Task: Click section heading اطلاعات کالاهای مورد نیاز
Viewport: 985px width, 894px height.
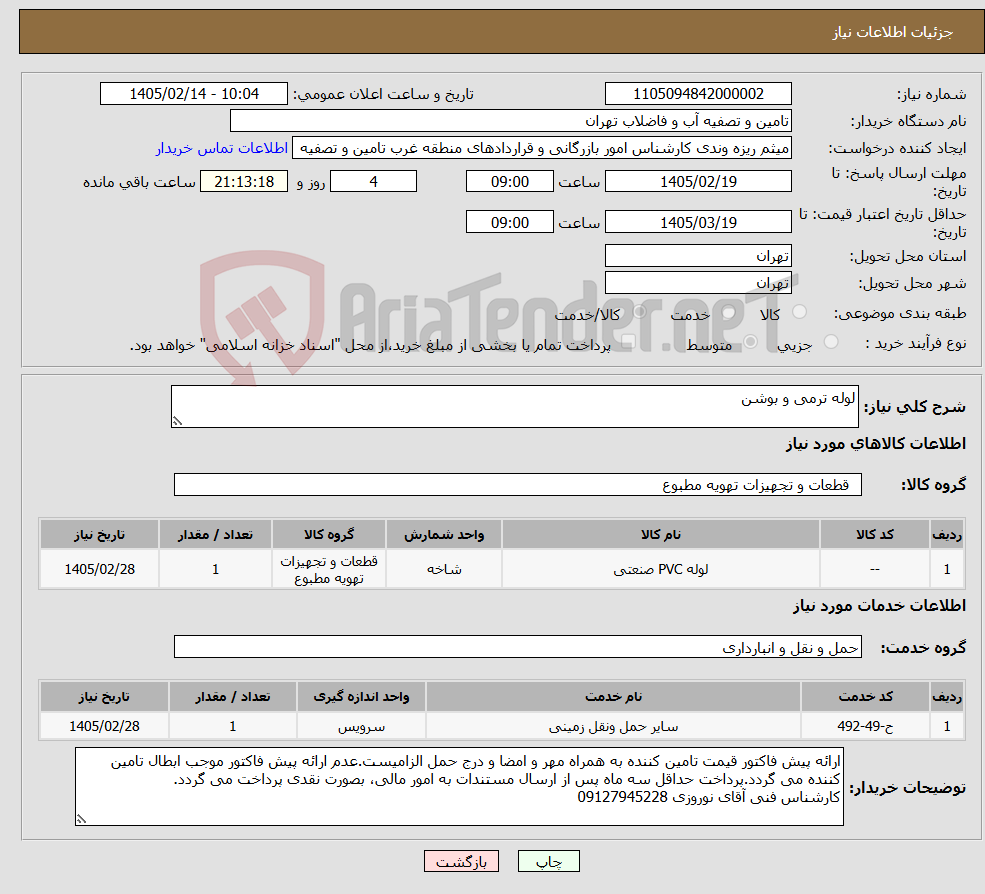Action: click(x=876, y=444)
